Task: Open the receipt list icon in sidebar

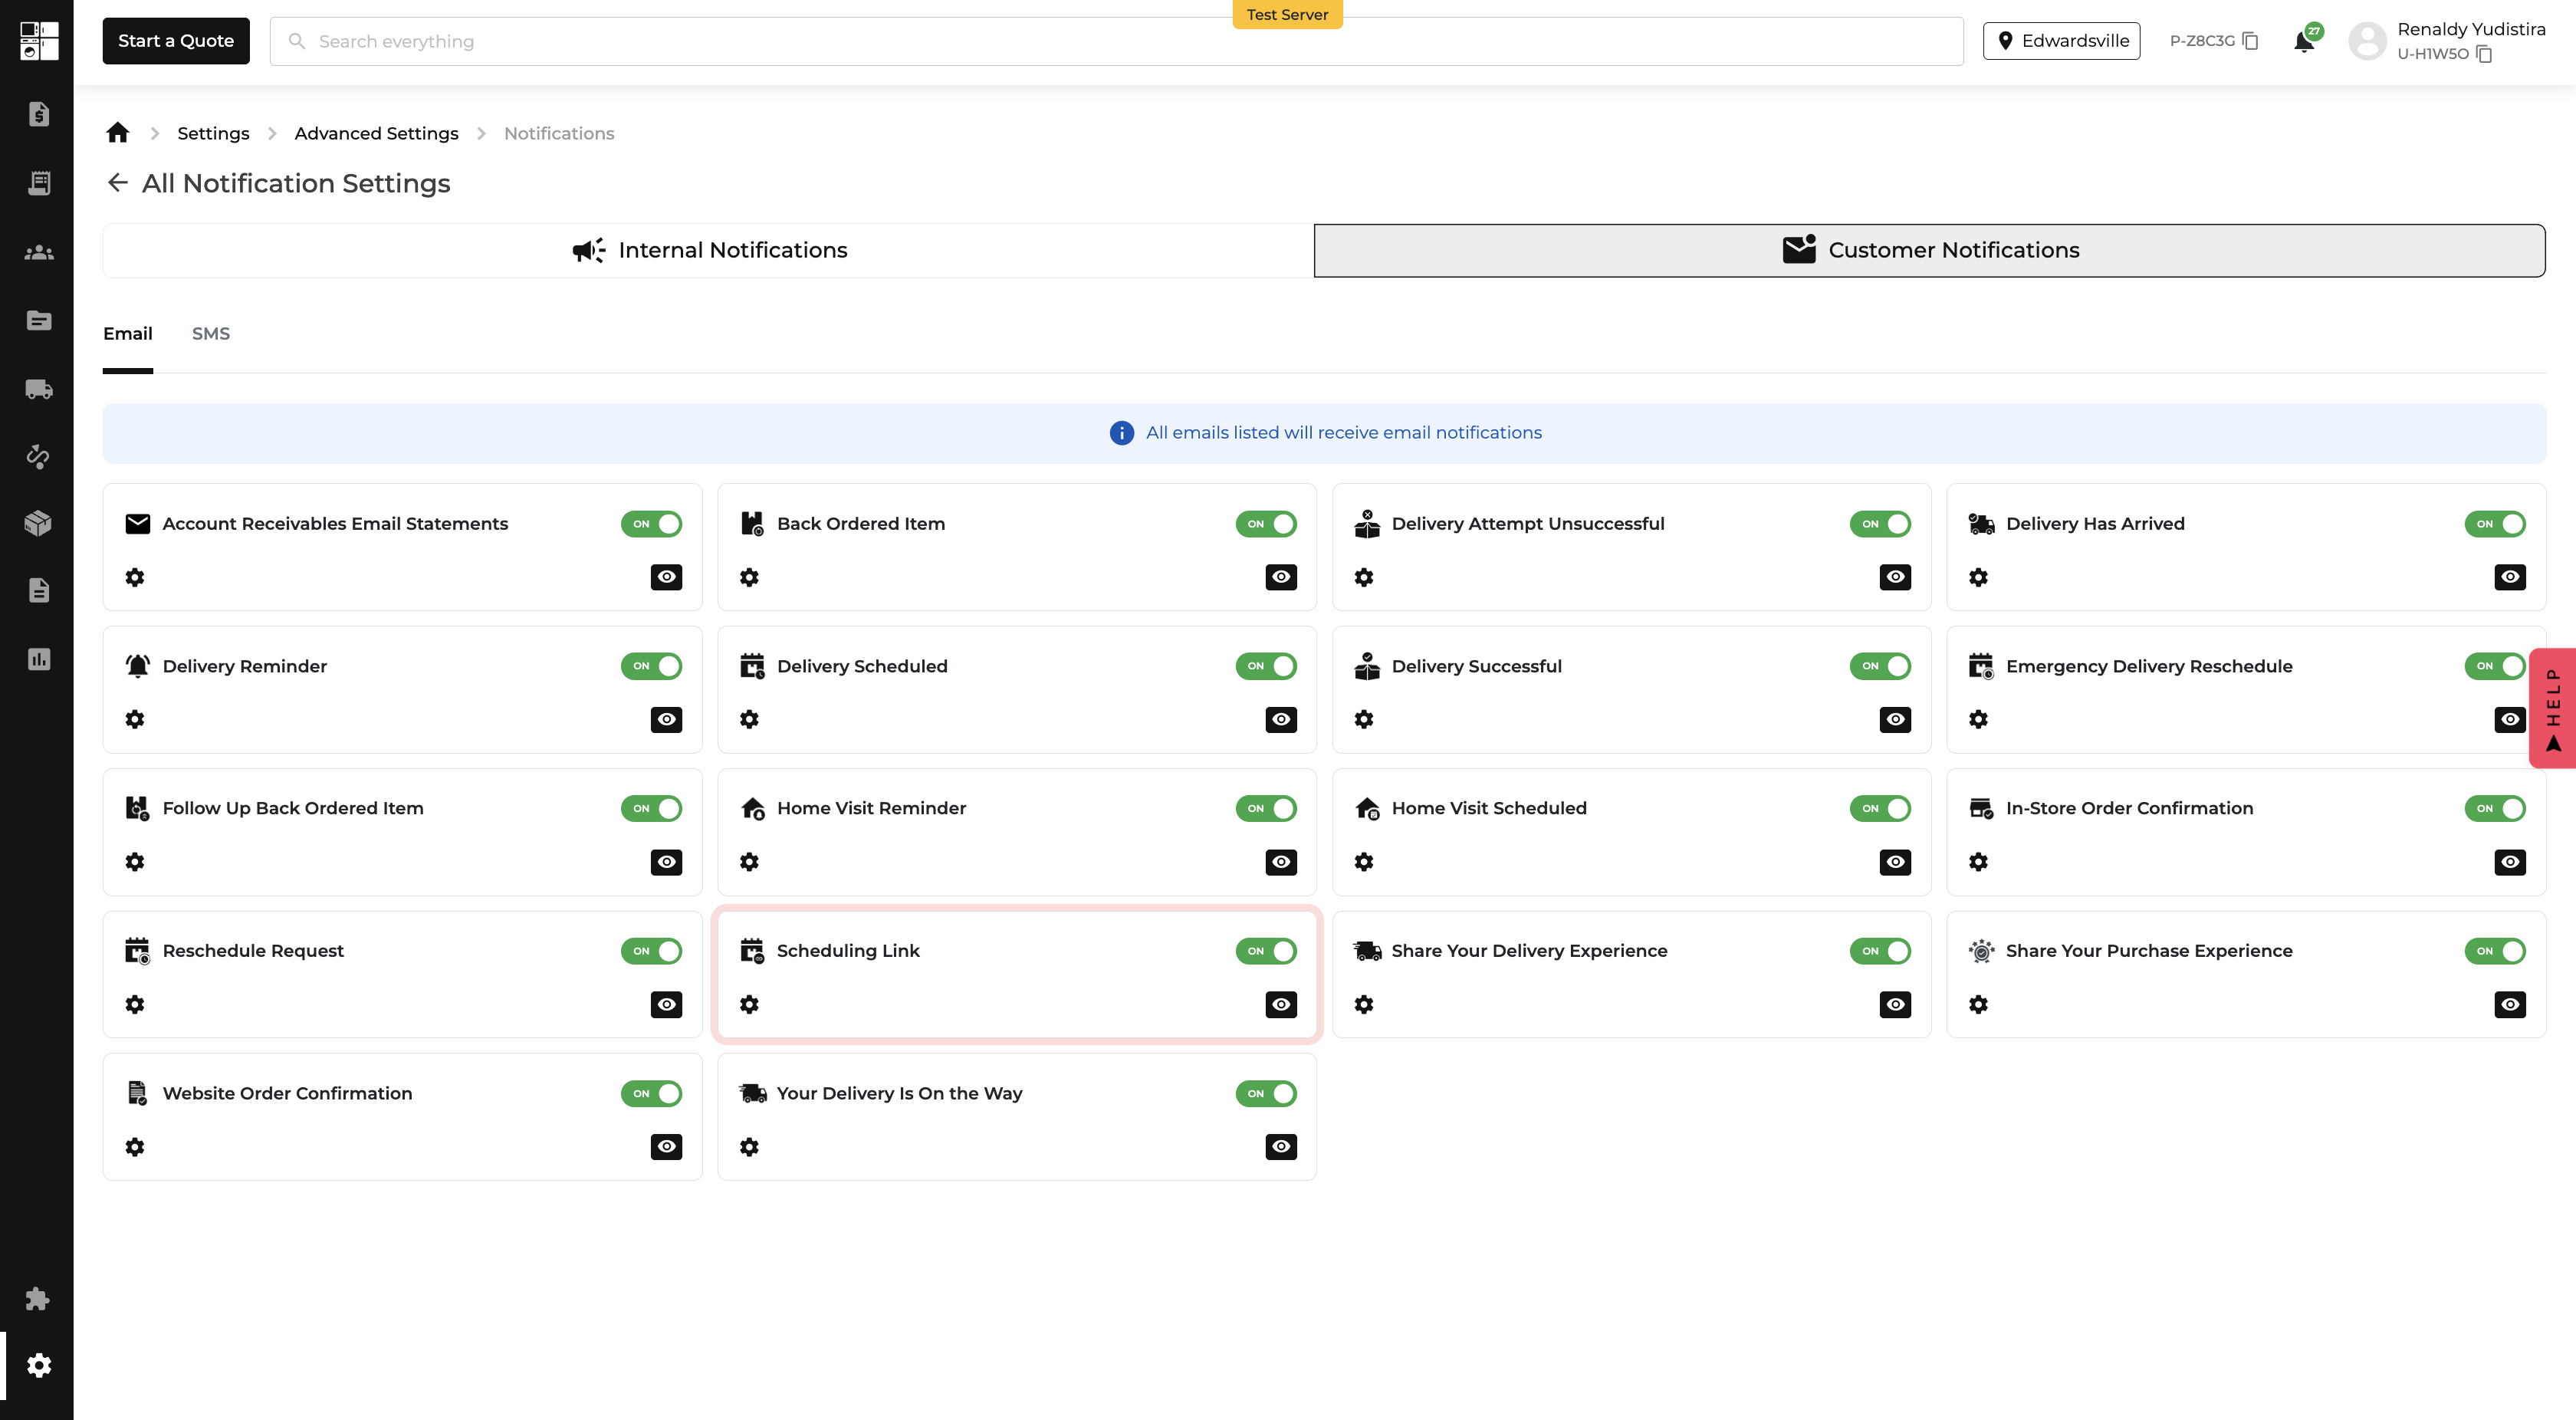Action: click(x=39, y=183)
